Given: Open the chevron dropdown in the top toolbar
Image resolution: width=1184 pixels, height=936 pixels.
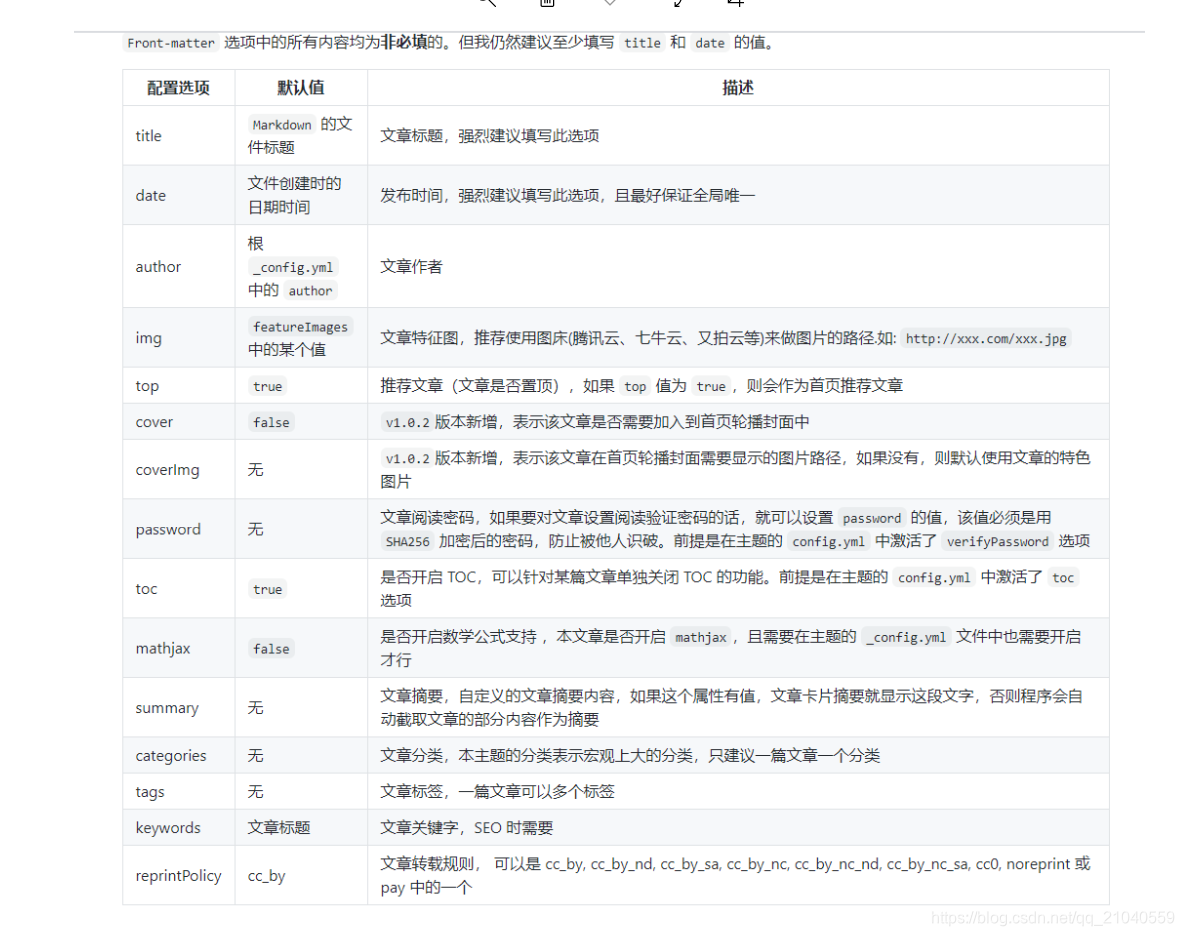Looking at the screenshot, I should [x=610, y=5].
